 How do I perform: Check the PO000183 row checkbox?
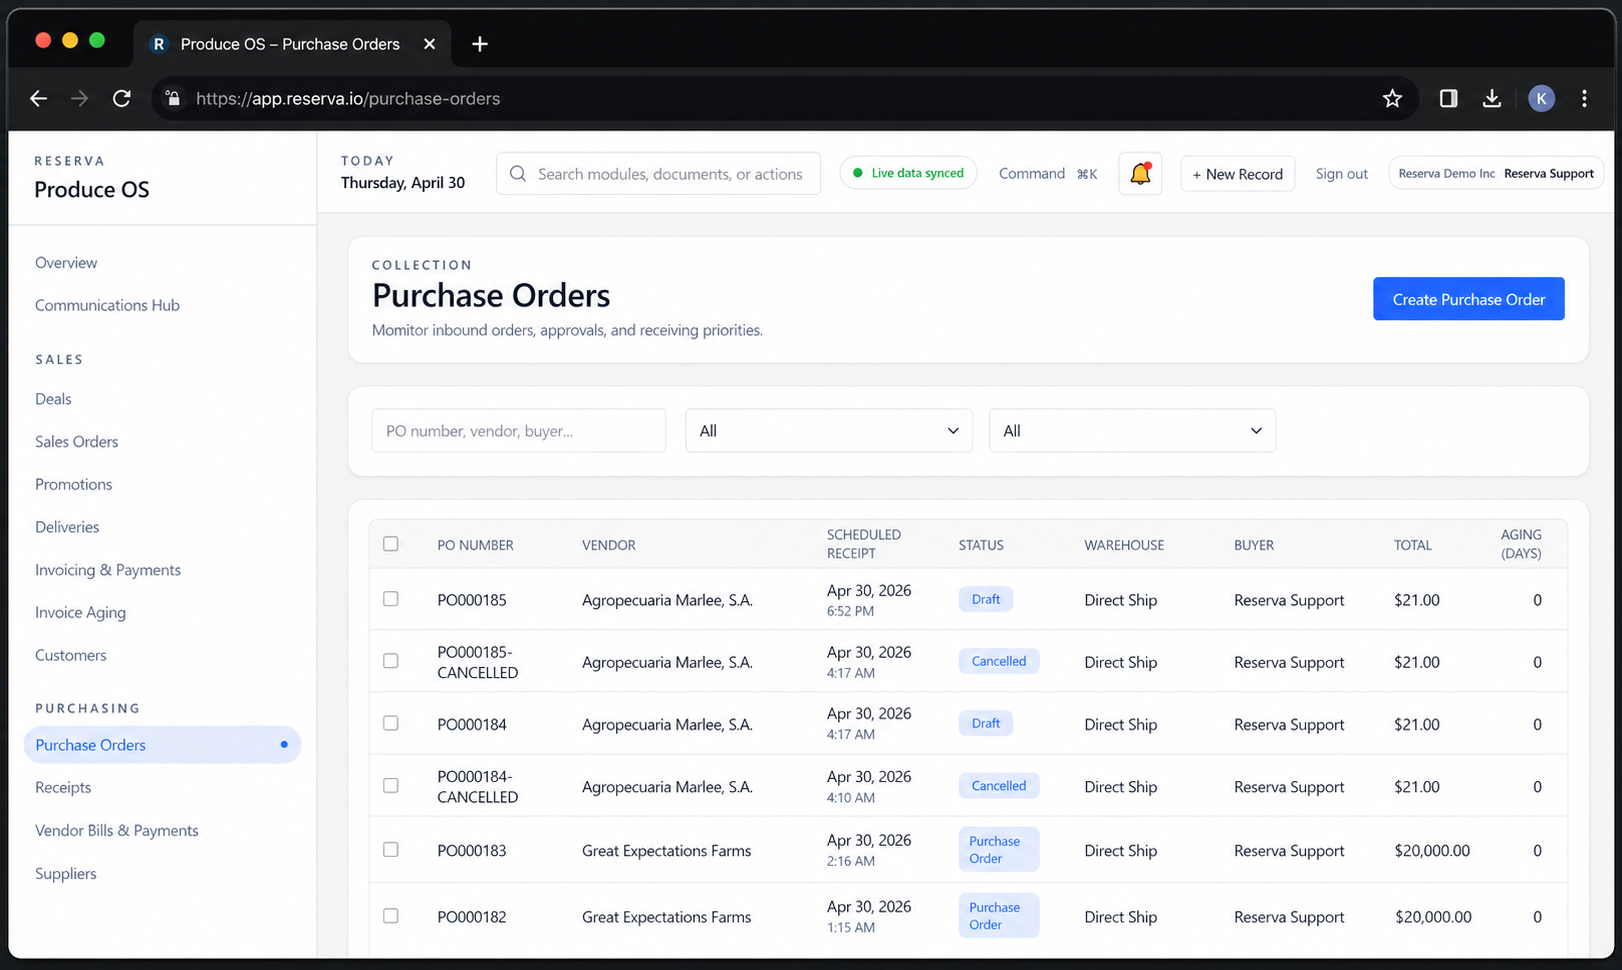[391, 850]
